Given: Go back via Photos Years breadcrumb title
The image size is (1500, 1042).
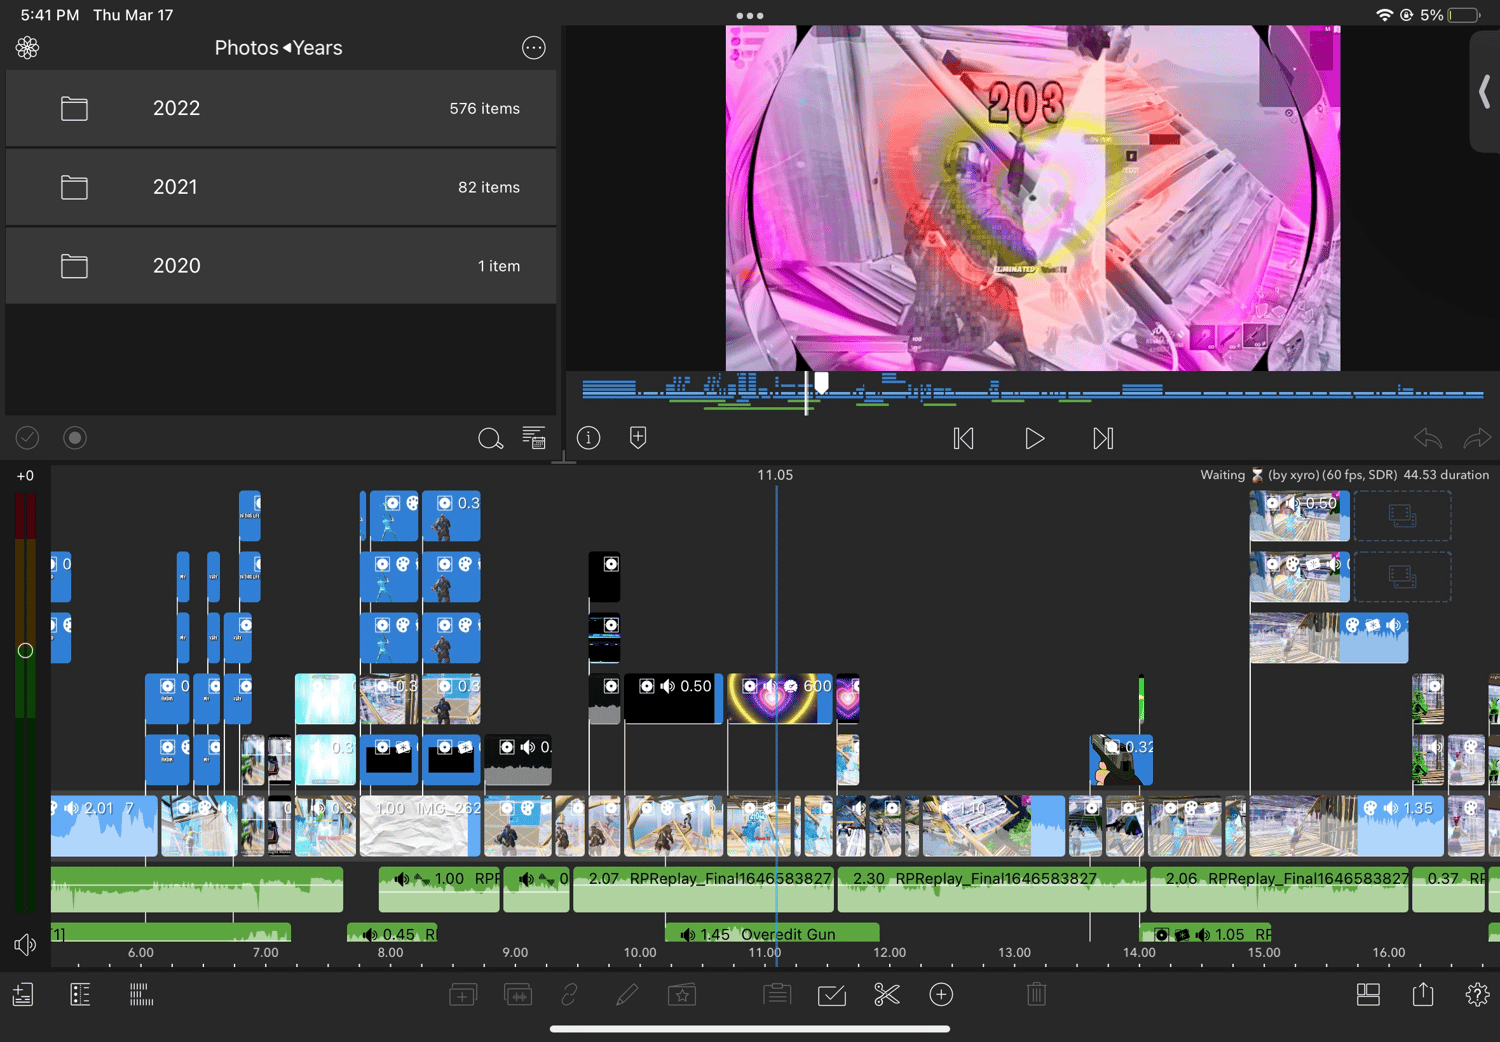Looking at the screenshot, I should [278, 48].
